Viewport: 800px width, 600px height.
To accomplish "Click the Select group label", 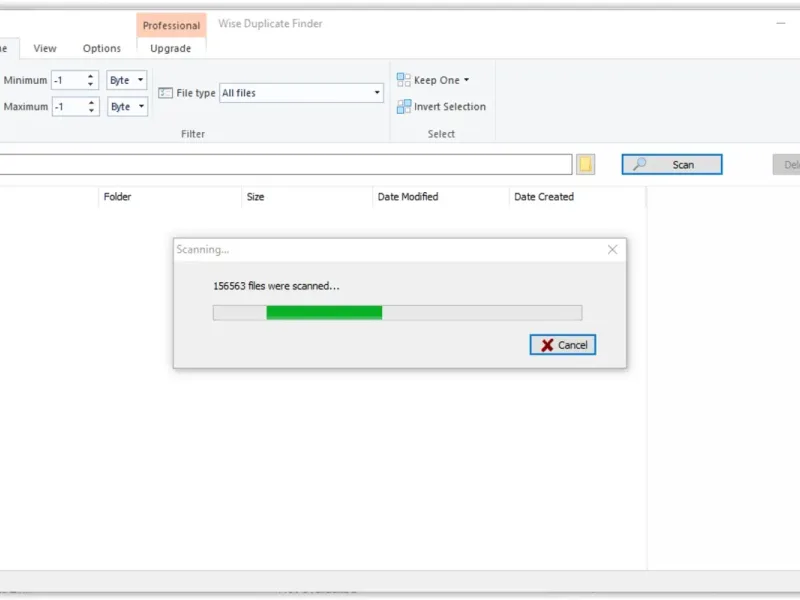I will point(441,134).
